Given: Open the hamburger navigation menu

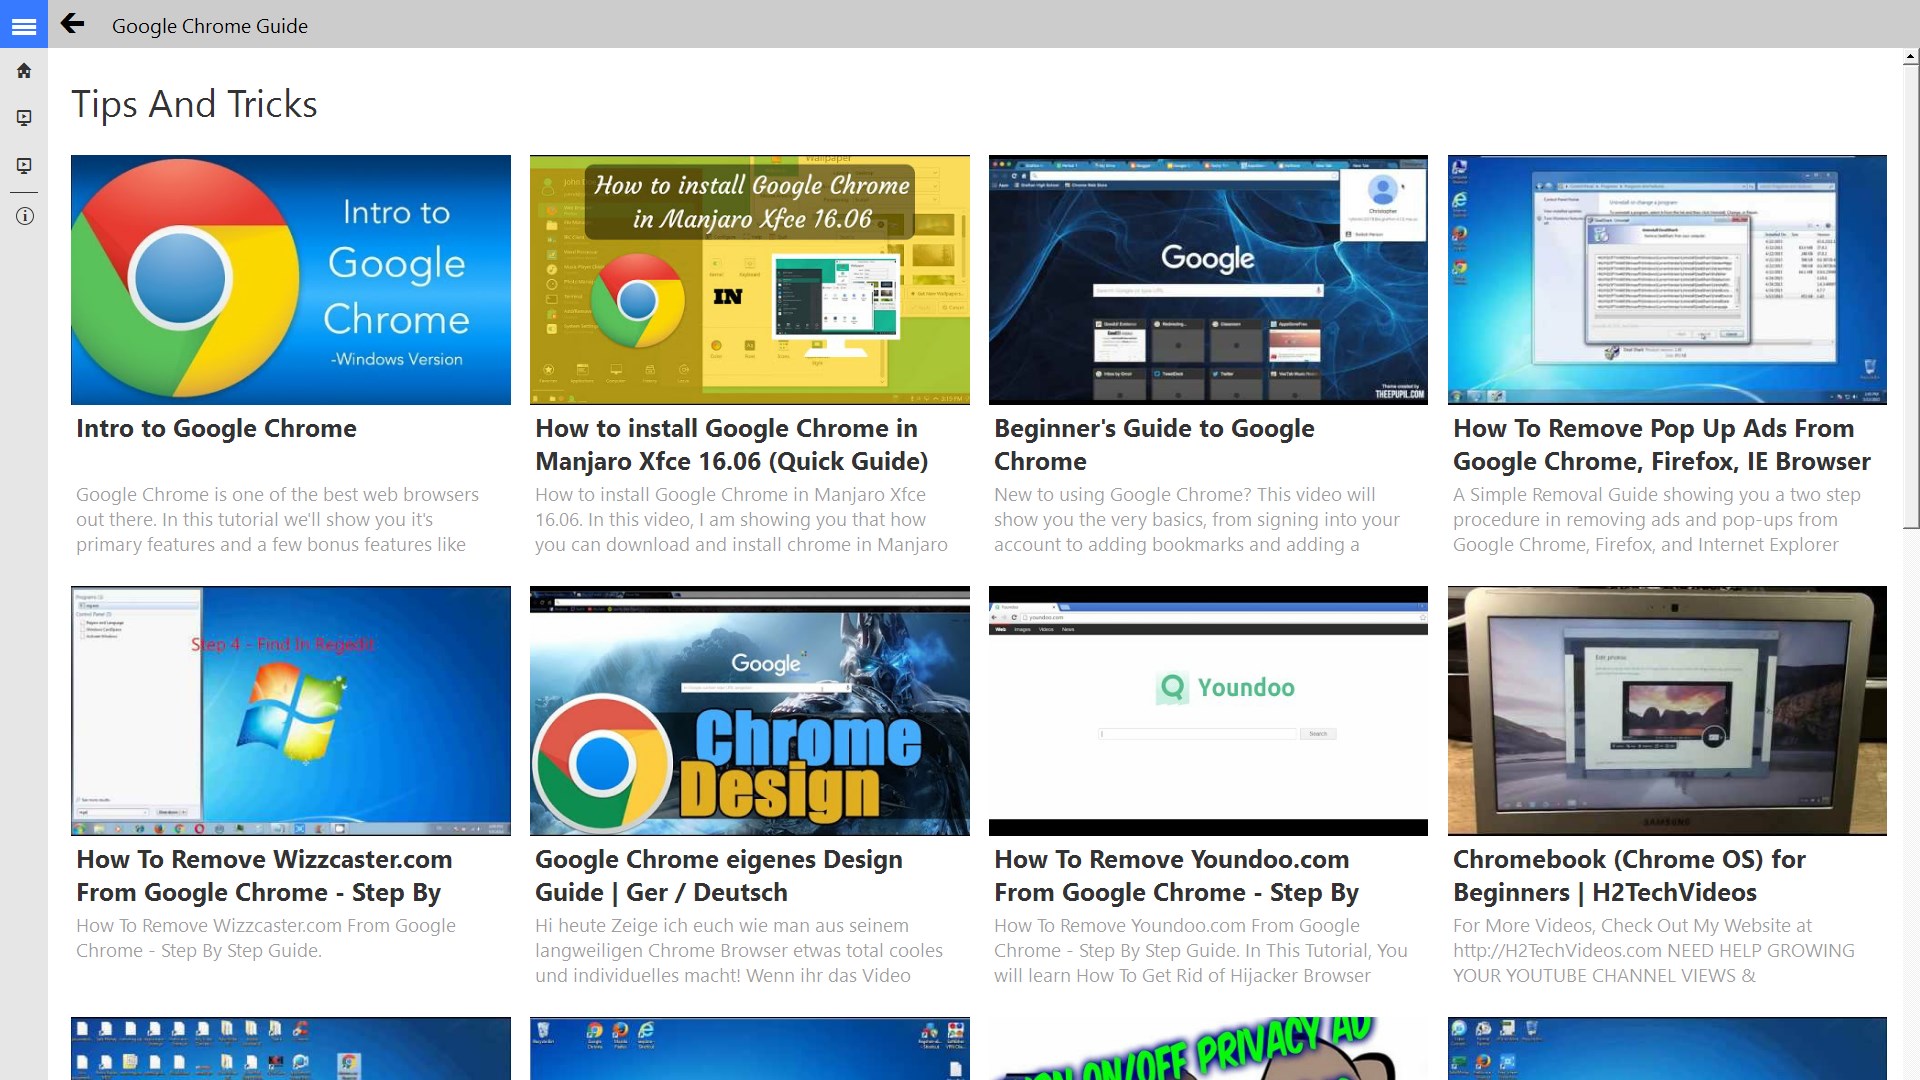Looking at the screenshot, I should pyautogui.click(x=24, y=25).
